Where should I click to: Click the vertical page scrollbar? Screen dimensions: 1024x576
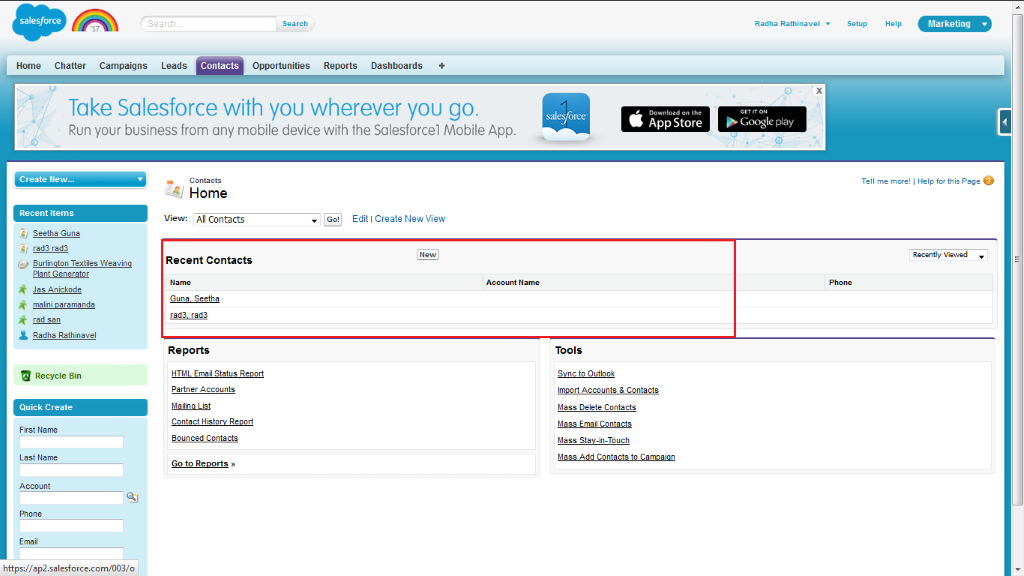[1017, 259]
